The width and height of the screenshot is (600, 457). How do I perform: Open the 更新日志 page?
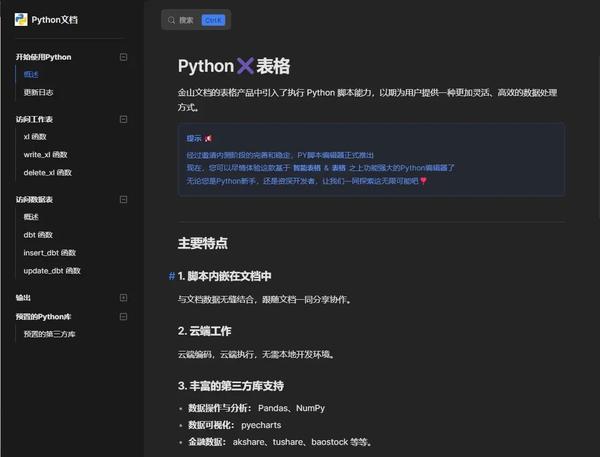pos(38,92)
